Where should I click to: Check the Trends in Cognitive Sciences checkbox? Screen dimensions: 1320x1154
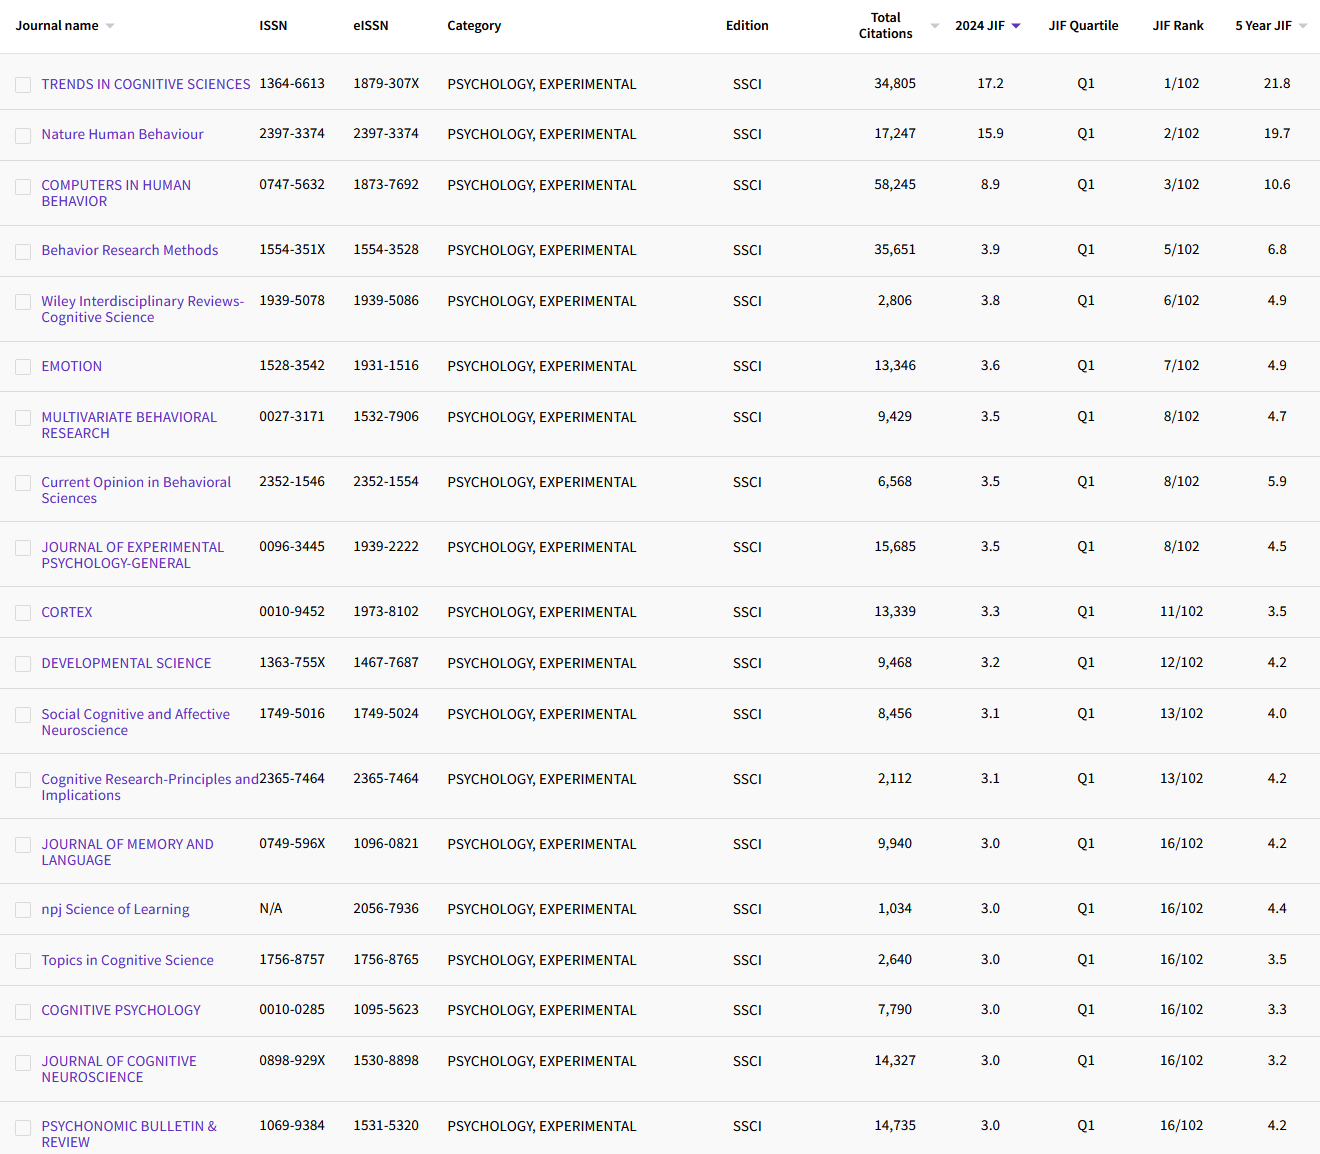[23, 85]
